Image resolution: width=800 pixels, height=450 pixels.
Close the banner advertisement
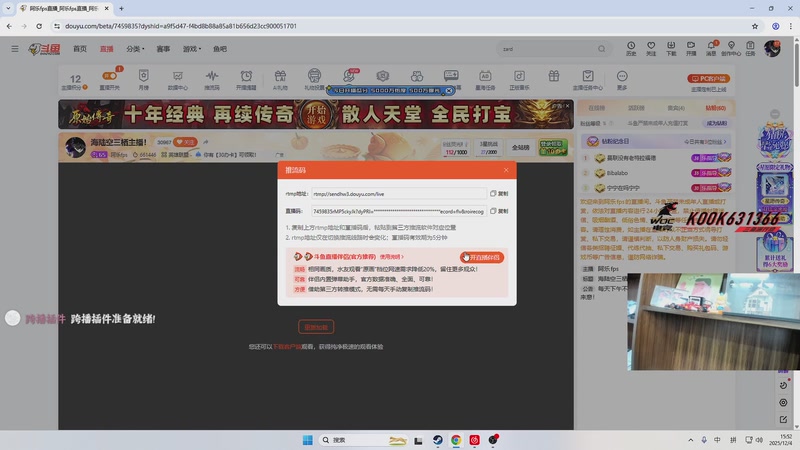click(567, 106)
